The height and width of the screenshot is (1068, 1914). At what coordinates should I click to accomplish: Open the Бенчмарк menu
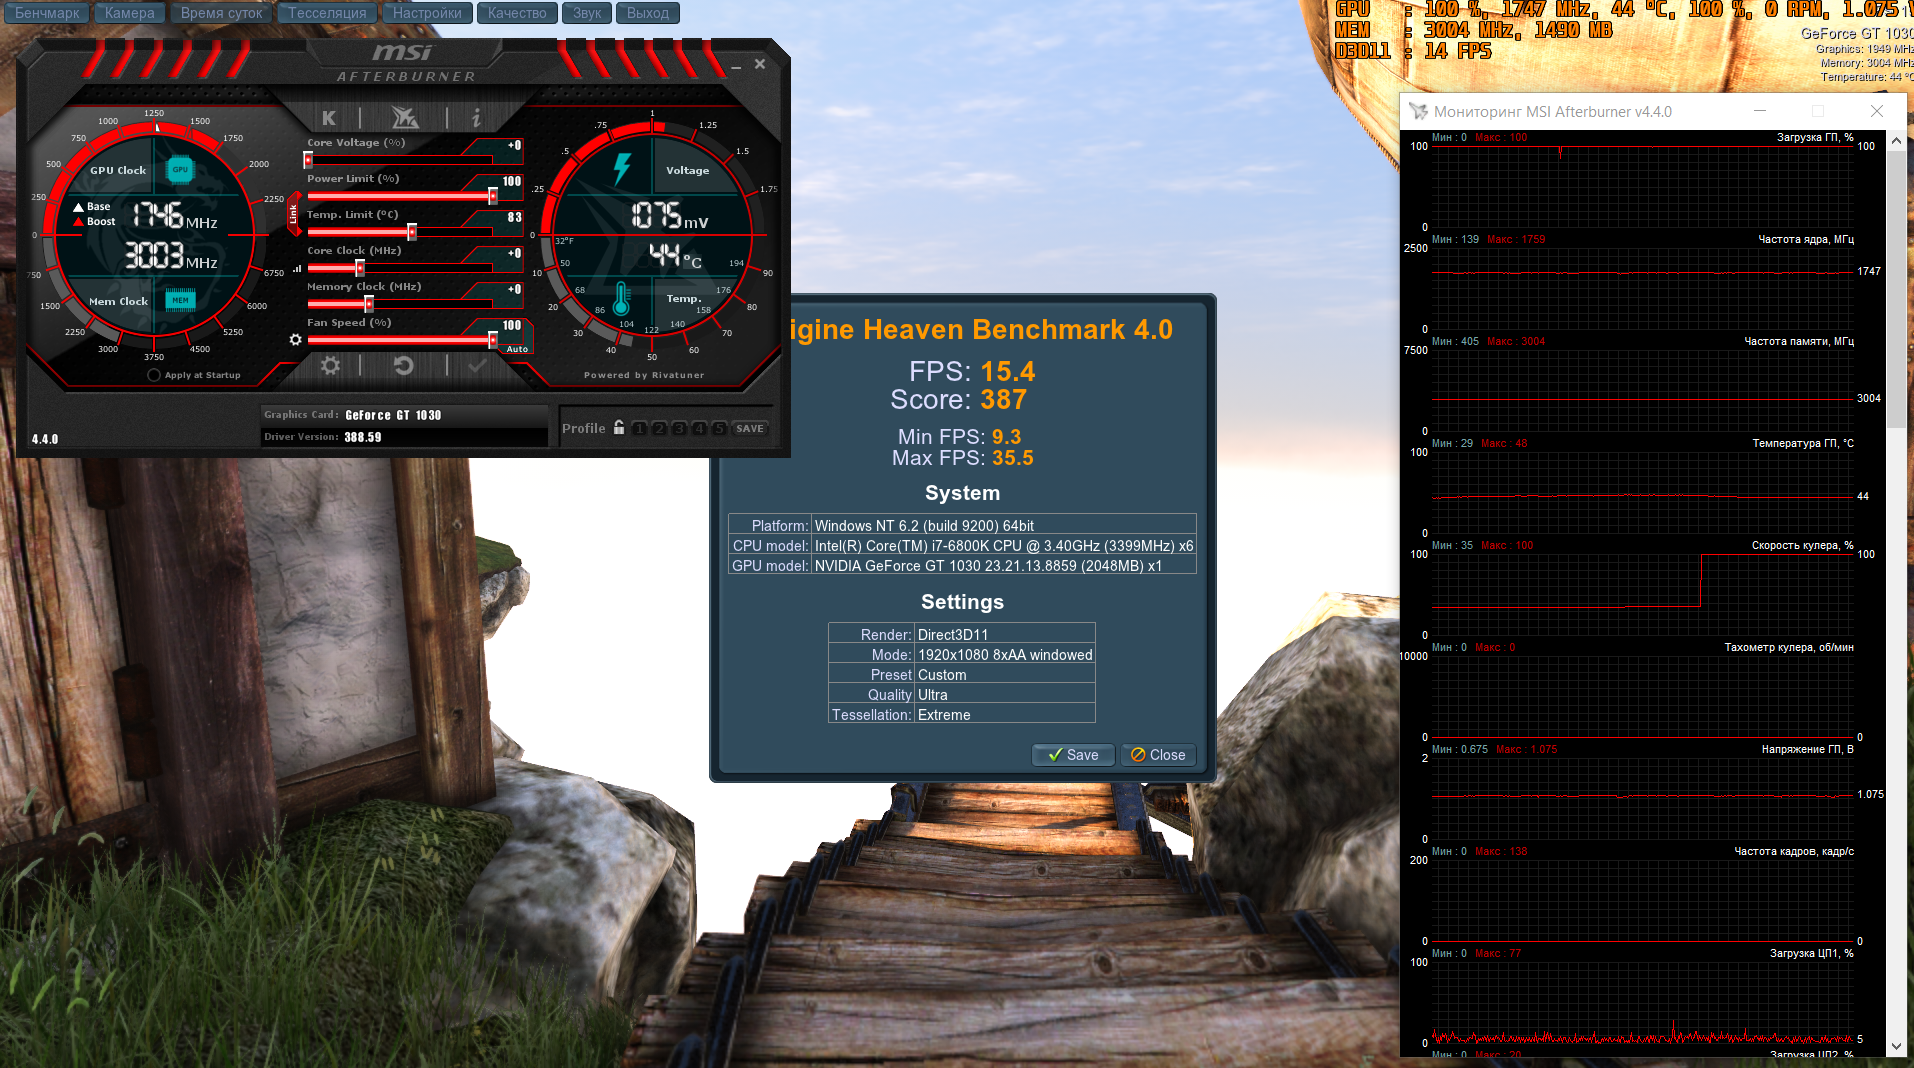[47, 13]
